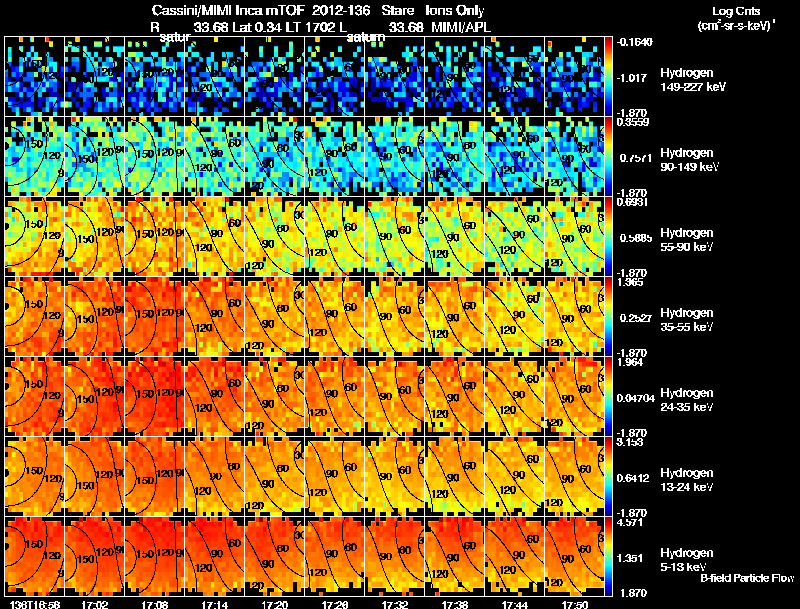Open the 24-35 keV panel in the 136T16:56 column
The image size is (800, 609).
click(x=34, y=397)
